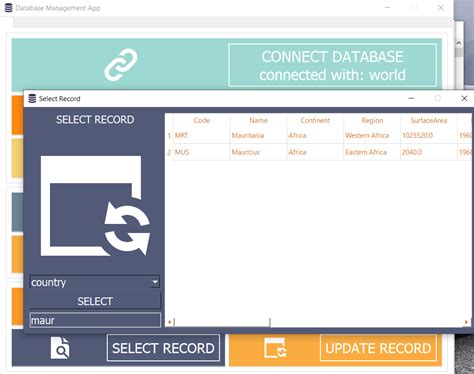Sort by the Name column header
Viewport: 474px width, 374px height.
coord(258,120)
